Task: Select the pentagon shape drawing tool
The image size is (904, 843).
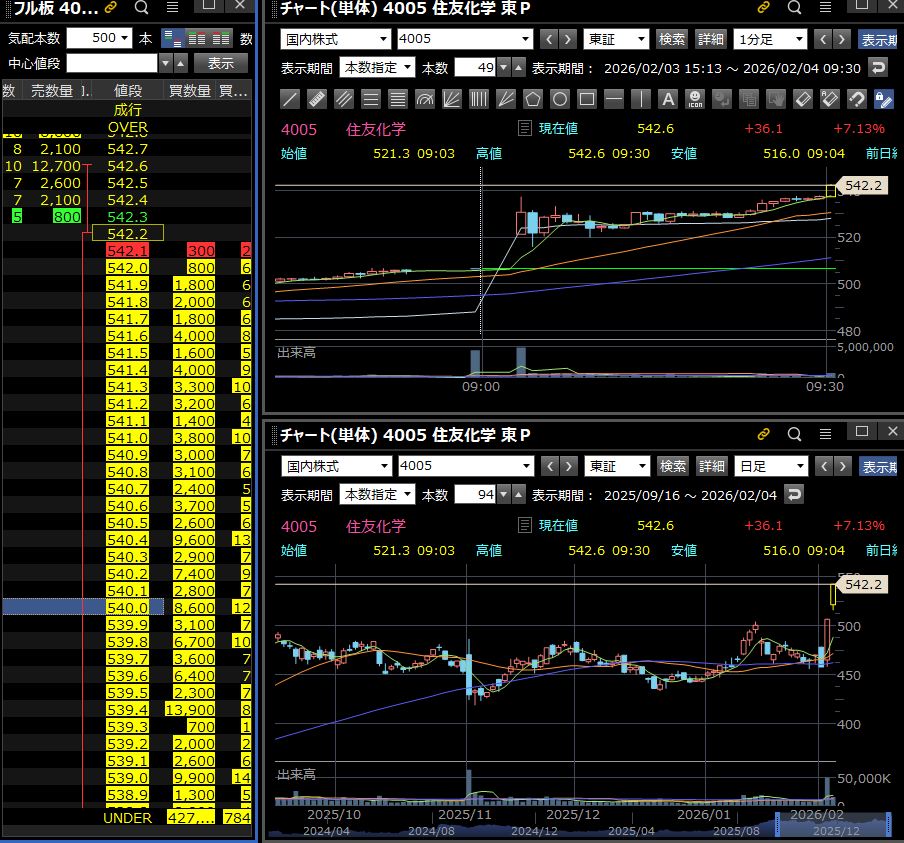Action: [533, 99]
